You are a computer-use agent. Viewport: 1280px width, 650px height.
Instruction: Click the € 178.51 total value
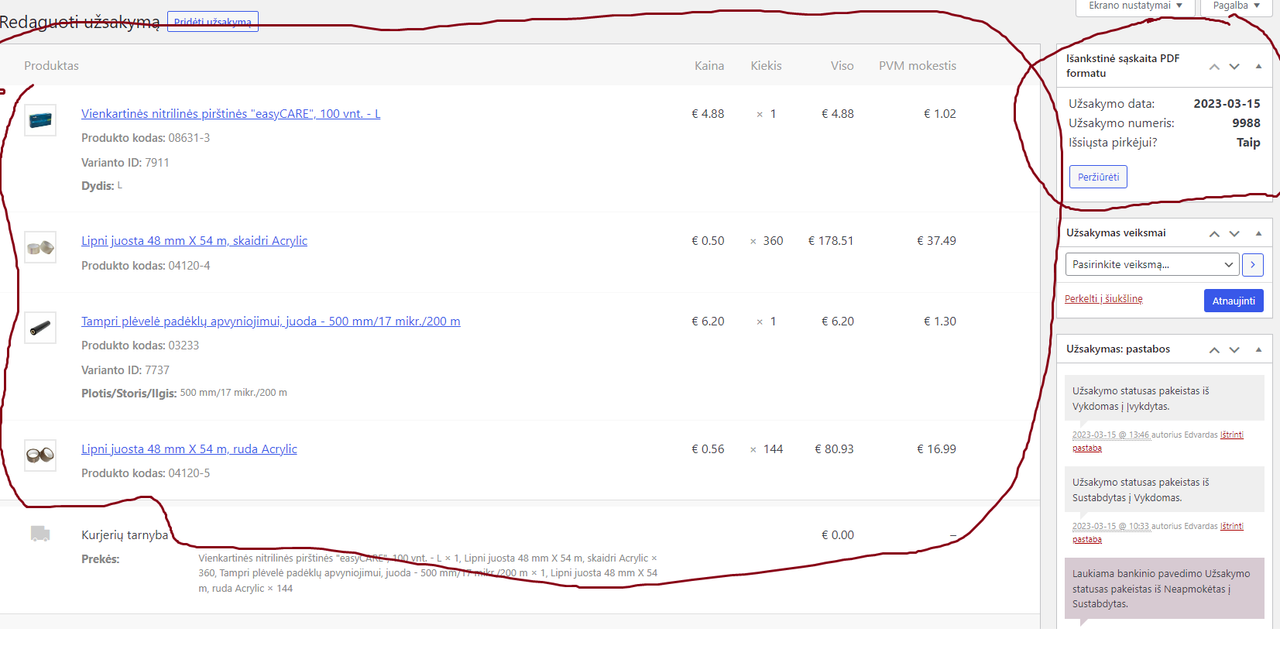[x=831, y=241]
